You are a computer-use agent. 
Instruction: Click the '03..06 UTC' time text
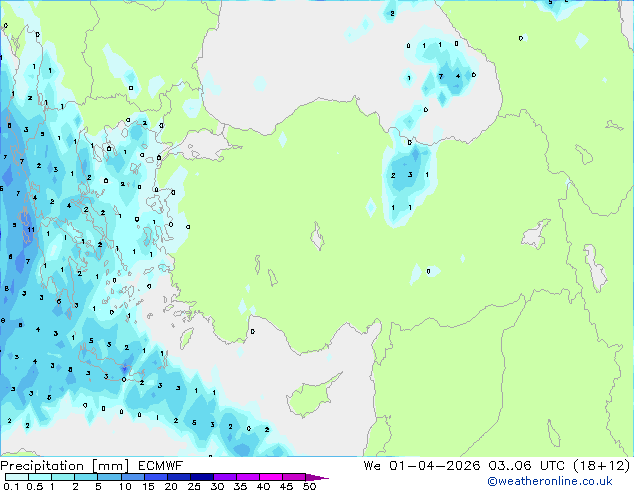pos(526,466)
